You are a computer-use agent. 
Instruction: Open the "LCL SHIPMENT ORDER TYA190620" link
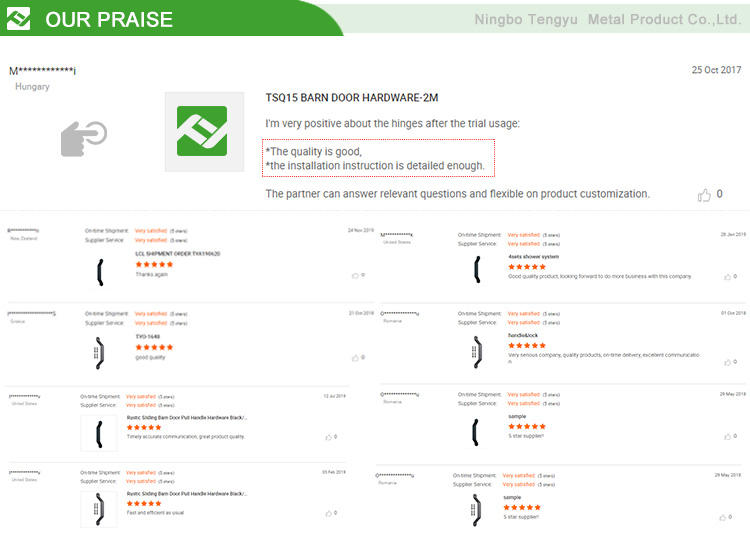178,254
